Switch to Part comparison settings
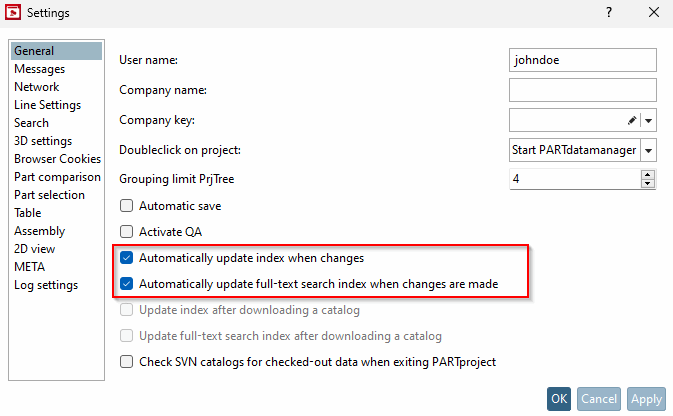This screenshot has height=416, width=673. pyautogui.click(x=57, y=177)
